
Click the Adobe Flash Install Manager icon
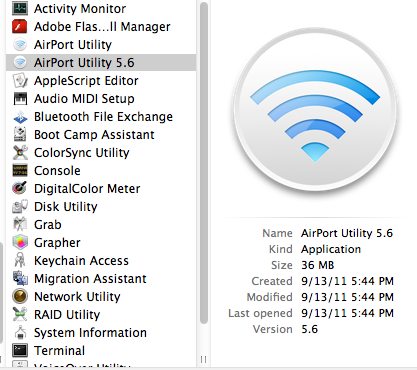click(x=20, y=27)
